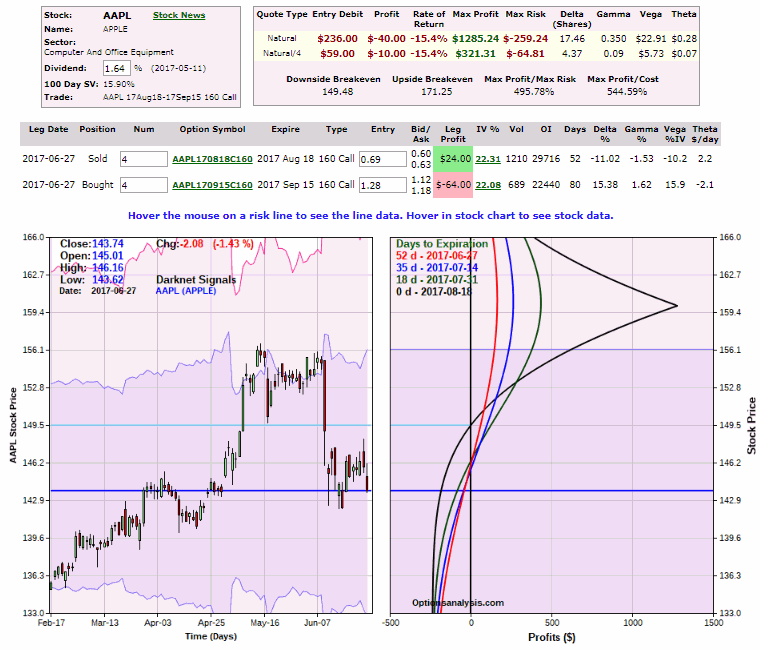The image size is (760, 650).
Task: Click the Natural rate of return -15.4%
Action: click(x=428, y=39)
